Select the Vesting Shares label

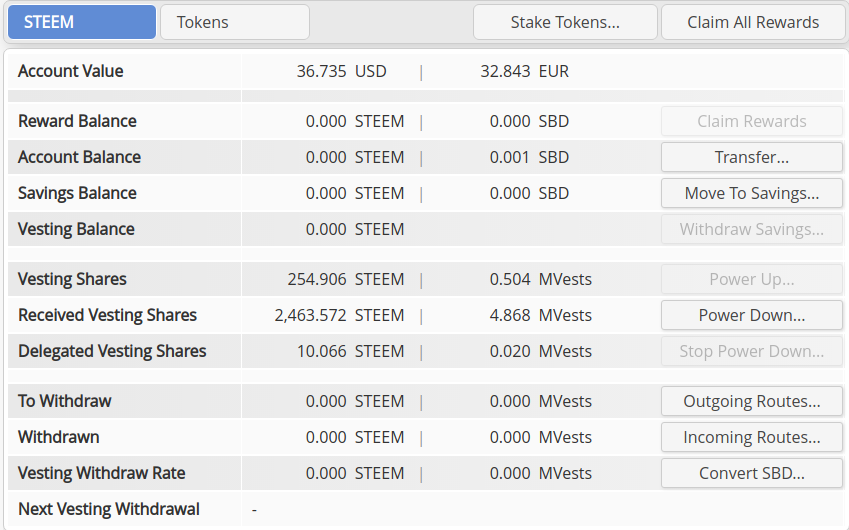72,279
